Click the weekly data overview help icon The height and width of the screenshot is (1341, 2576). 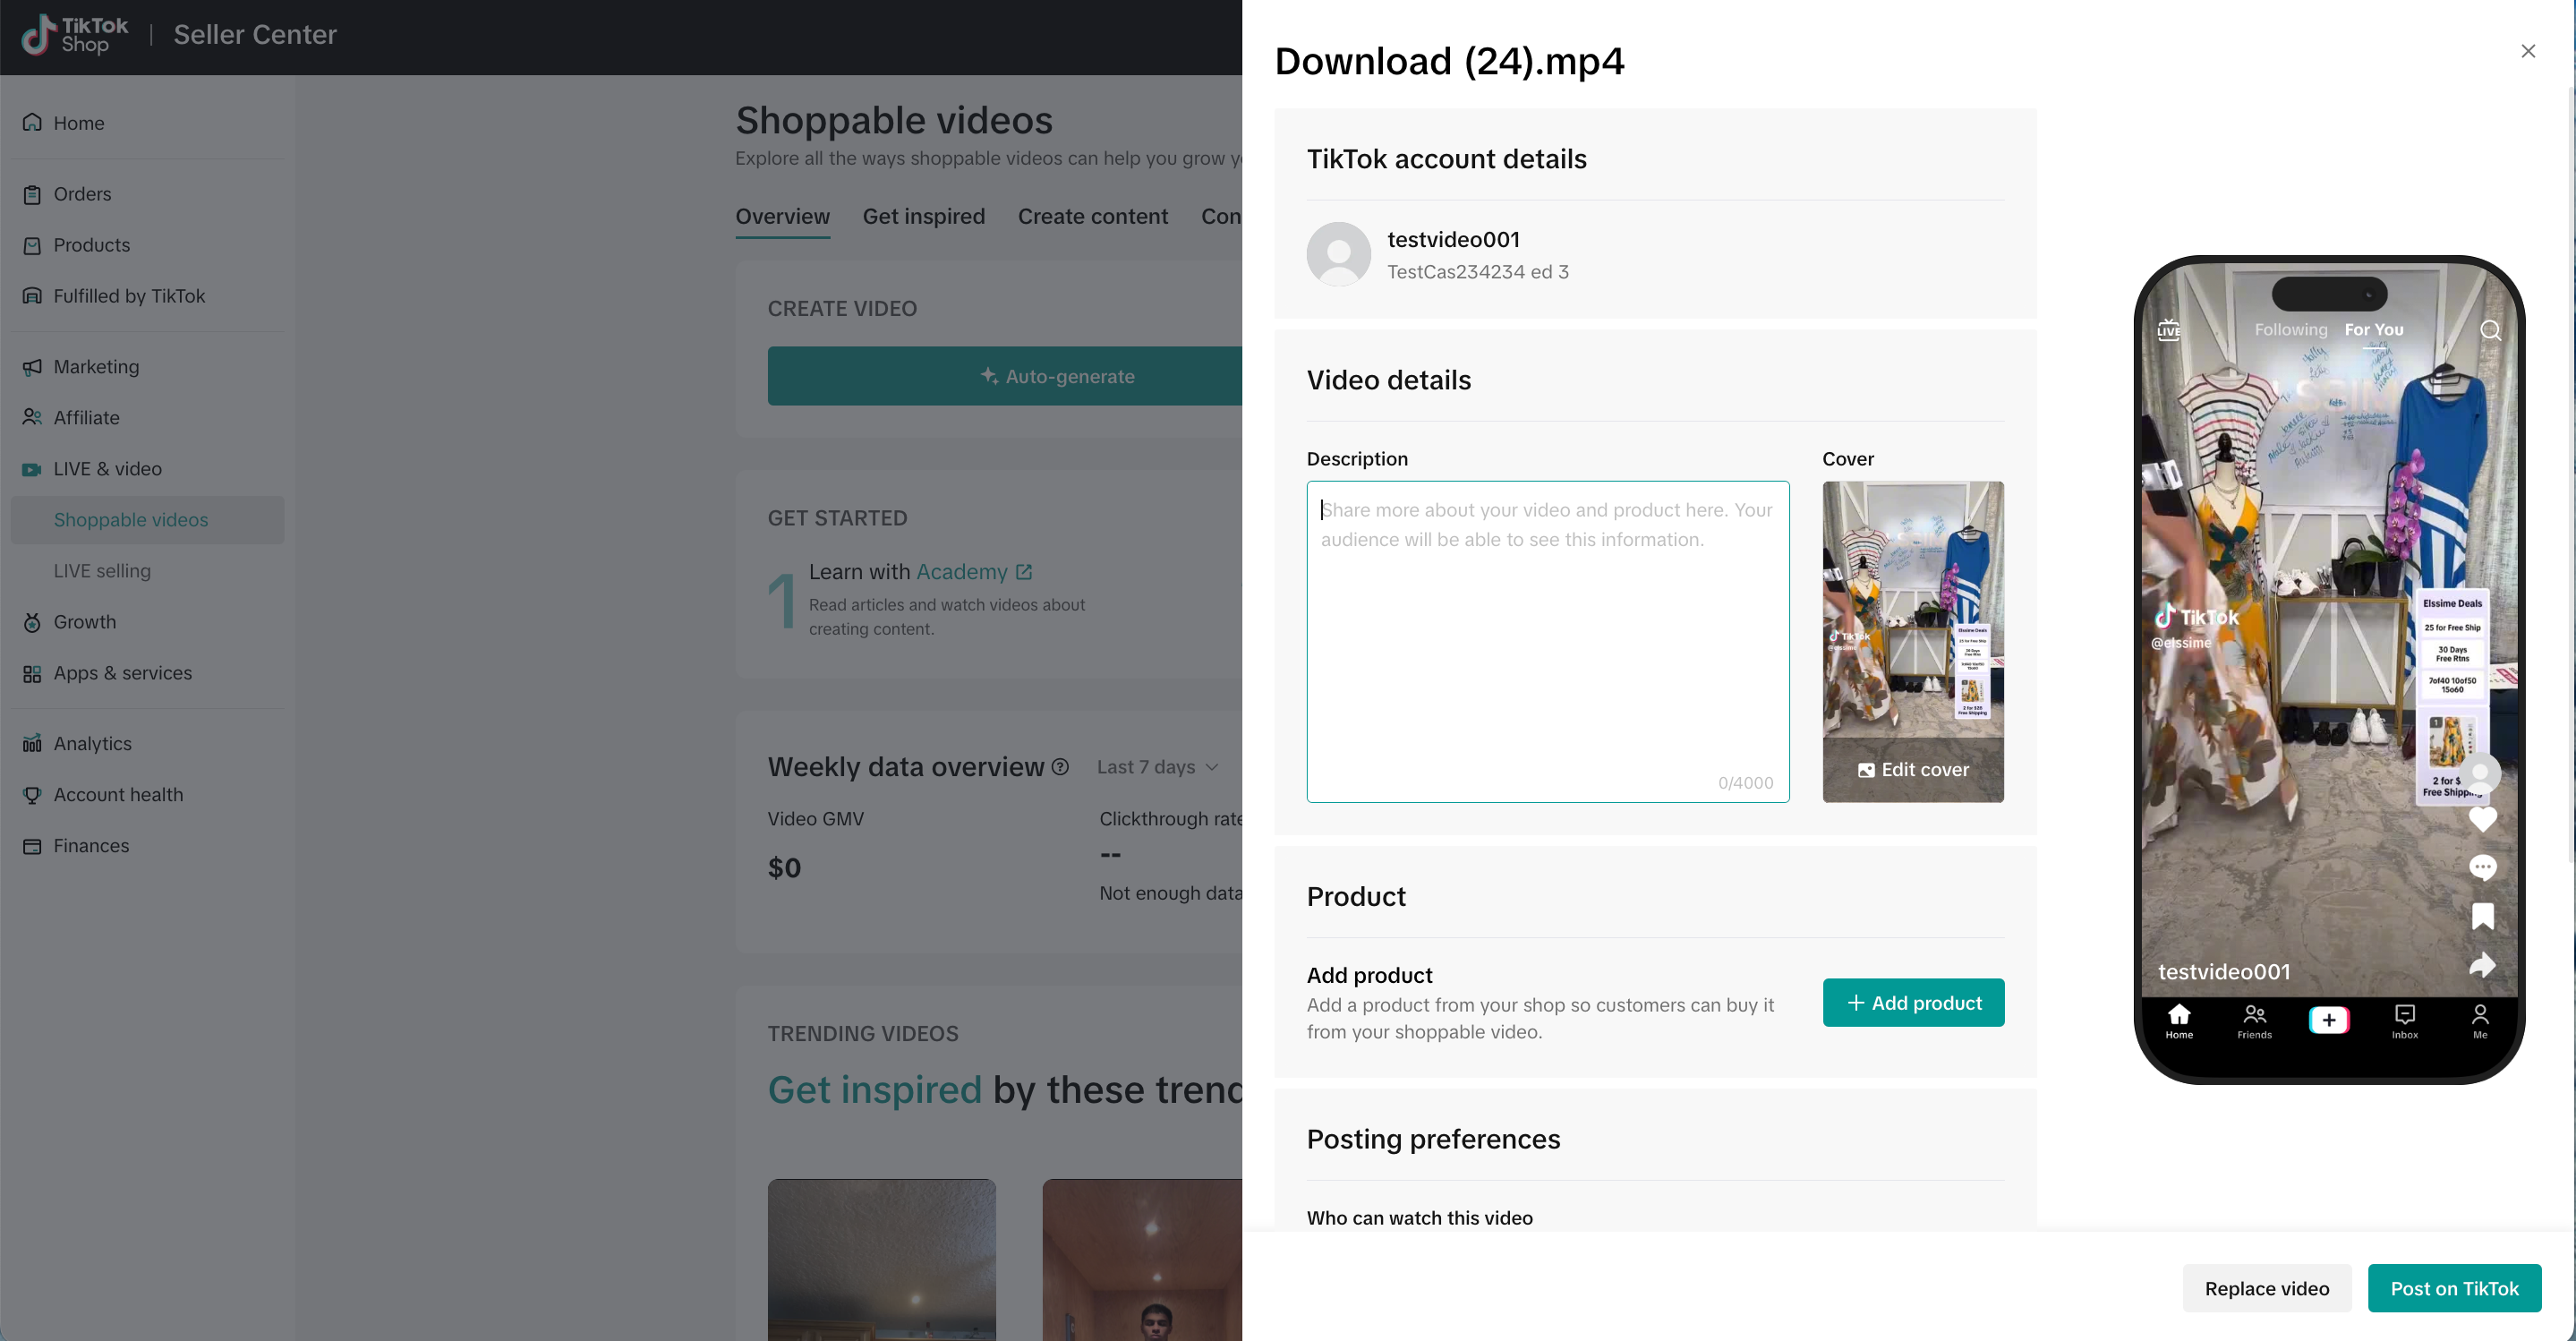(1060, 767)
